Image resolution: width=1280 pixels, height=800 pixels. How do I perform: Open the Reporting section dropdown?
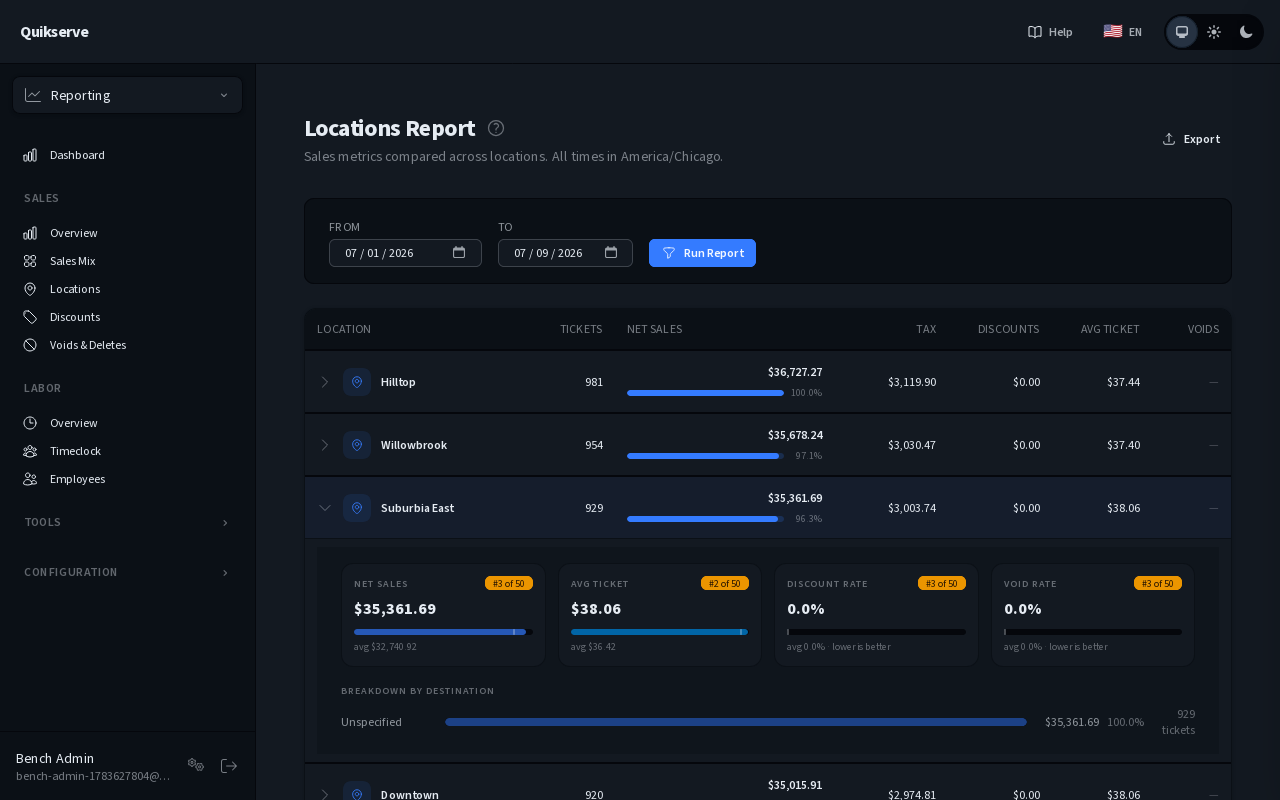(128, 95)
